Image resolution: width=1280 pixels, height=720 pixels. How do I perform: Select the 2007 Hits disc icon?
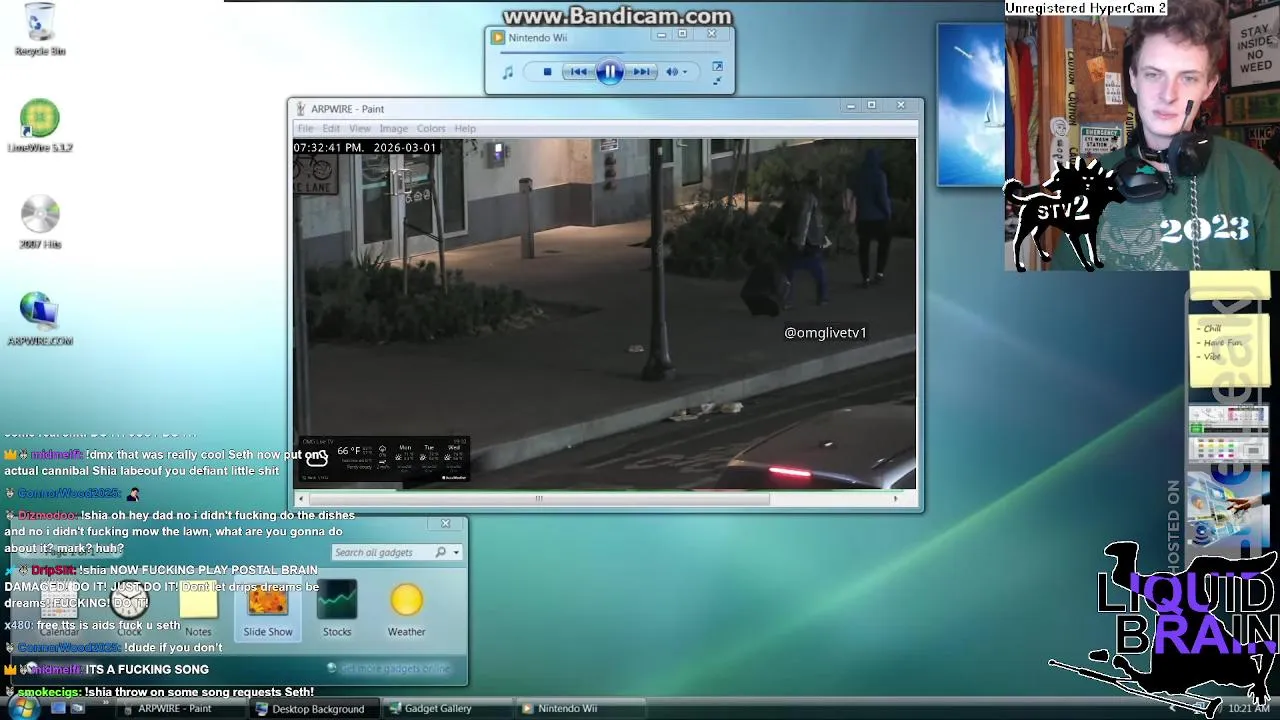40,222
